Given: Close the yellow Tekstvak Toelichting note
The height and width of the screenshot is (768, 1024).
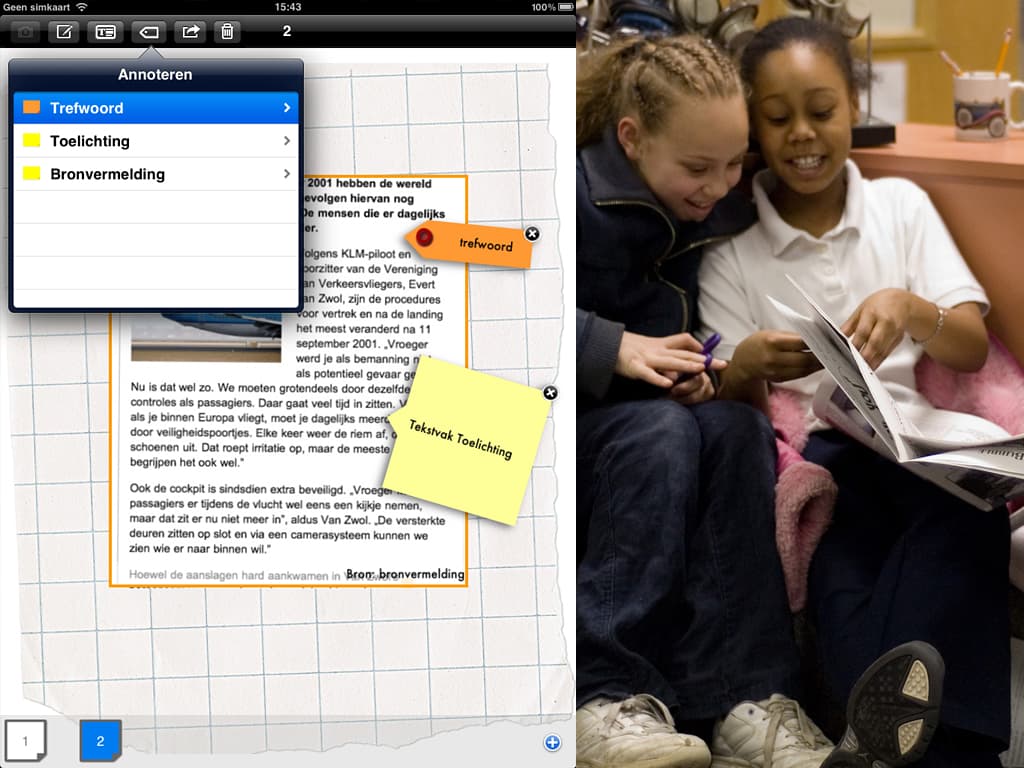Looking at the screenshot, I should pos(550,393).
